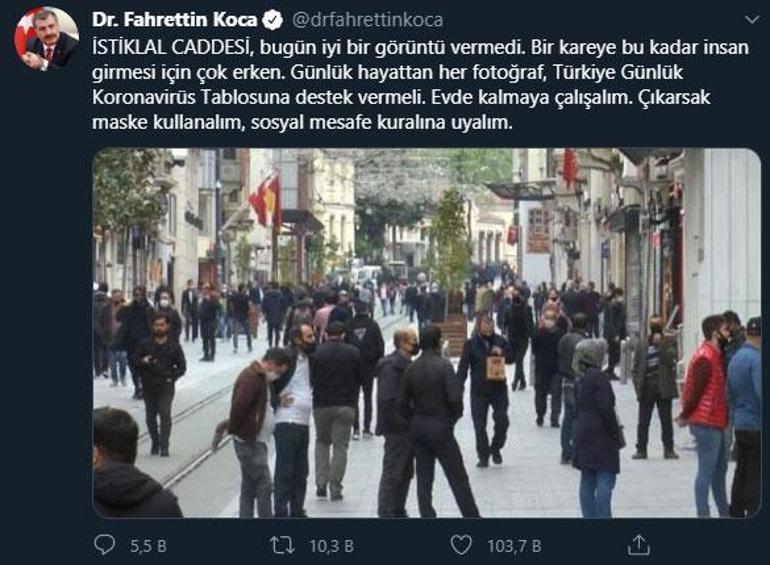770x565 pixels.
Task: Retweet using the retweet arrows icon
Action: click(x=282, y=545)
